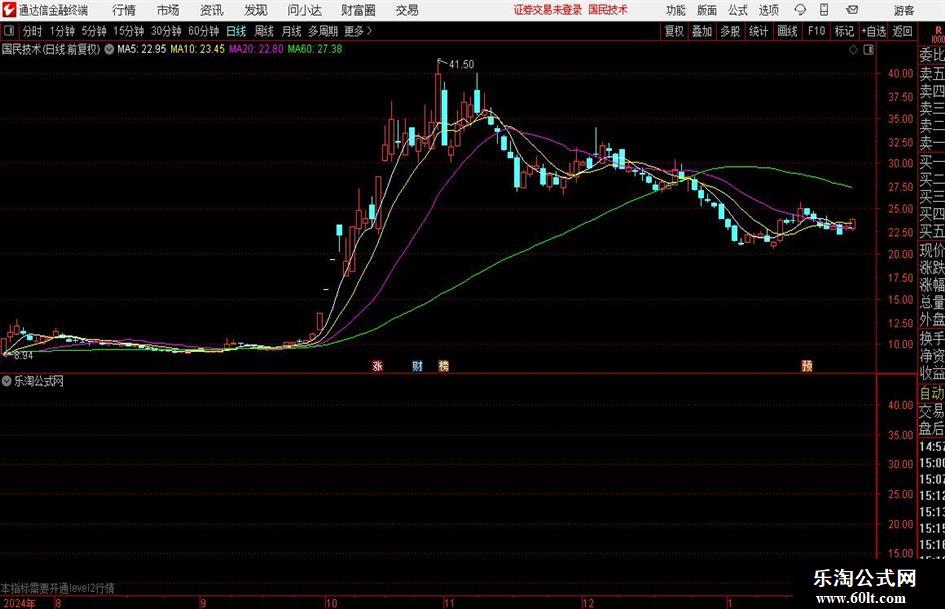Click the MA60: 27.38 label
Viewport: 945px width, 609px height.
315,49
